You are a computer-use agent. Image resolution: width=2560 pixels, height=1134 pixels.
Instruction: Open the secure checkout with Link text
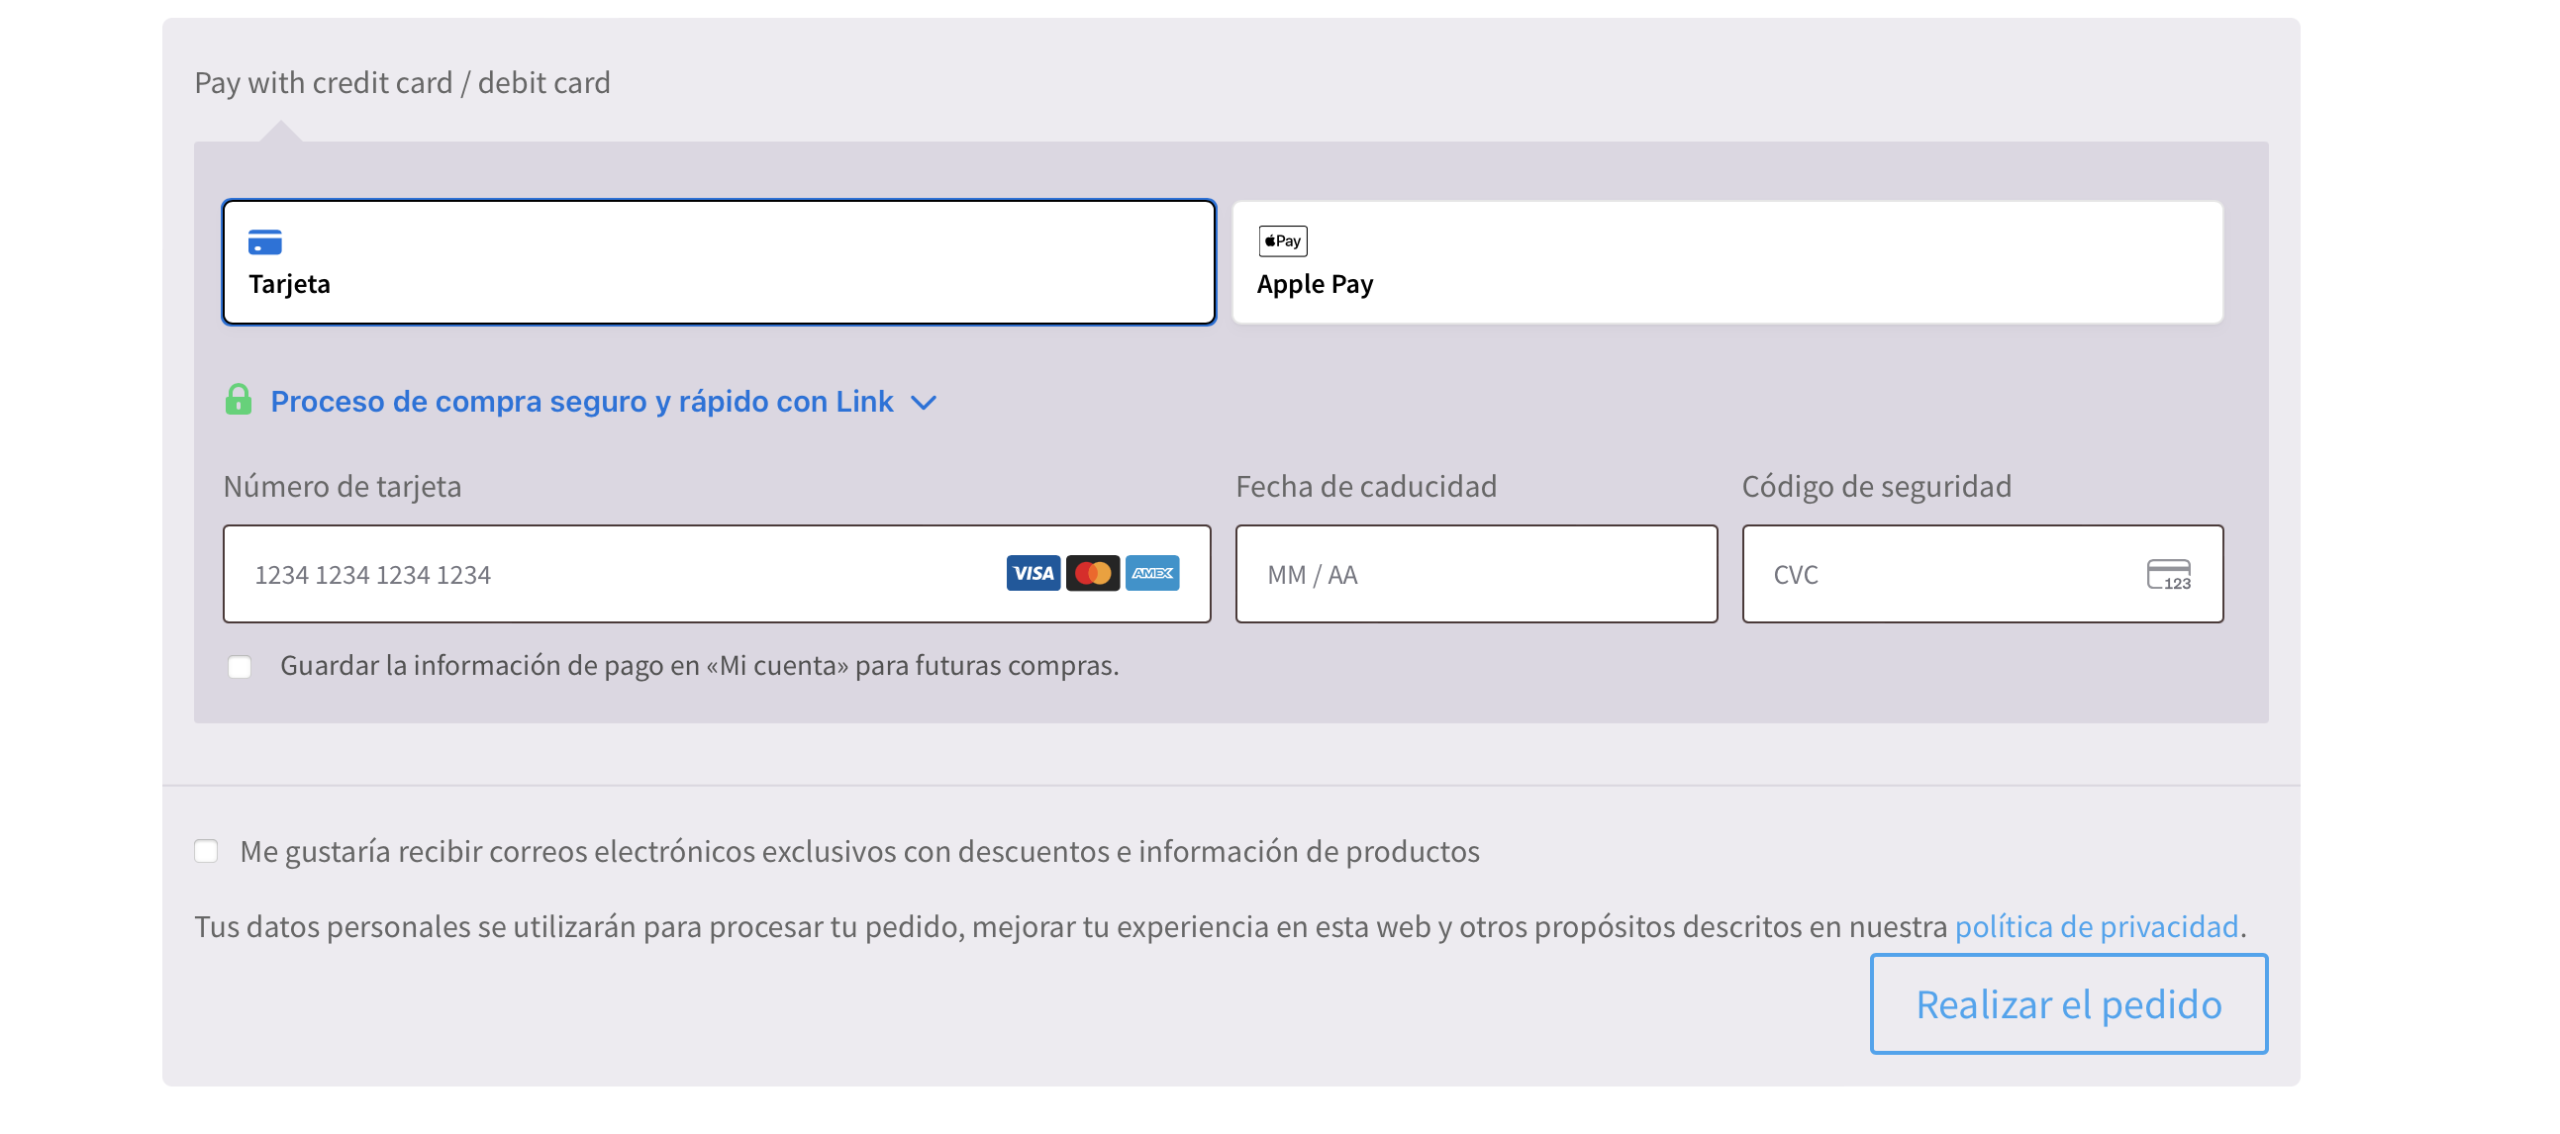click(581, 401)
